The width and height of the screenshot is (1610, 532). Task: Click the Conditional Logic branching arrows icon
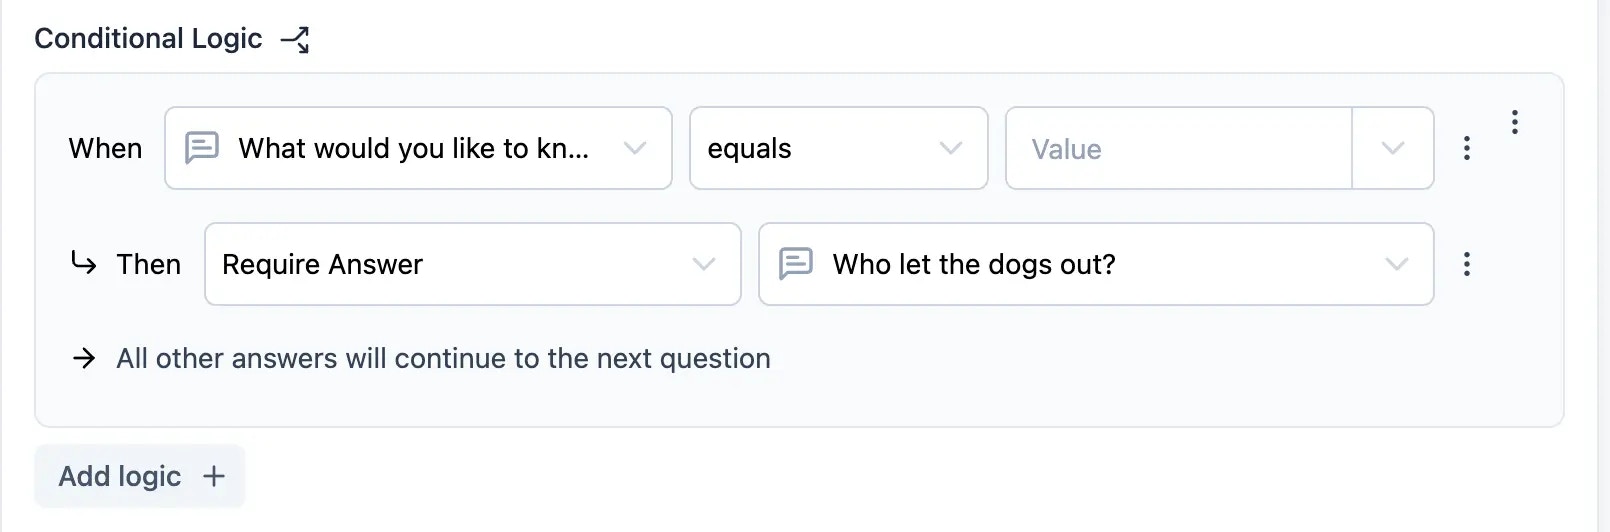click(295, 39)
